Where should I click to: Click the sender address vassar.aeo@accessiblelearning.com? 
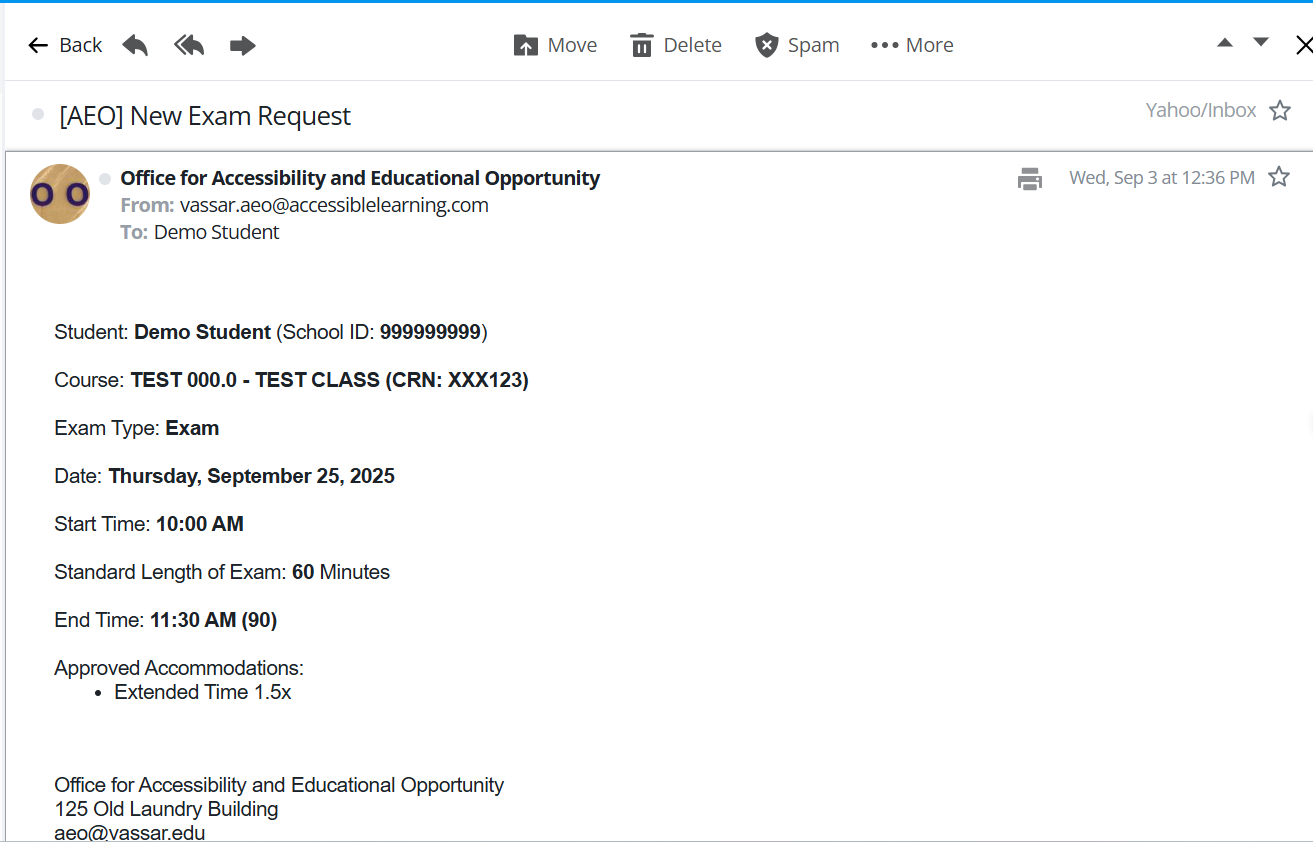pyautogui.click(x=334, y=205)
